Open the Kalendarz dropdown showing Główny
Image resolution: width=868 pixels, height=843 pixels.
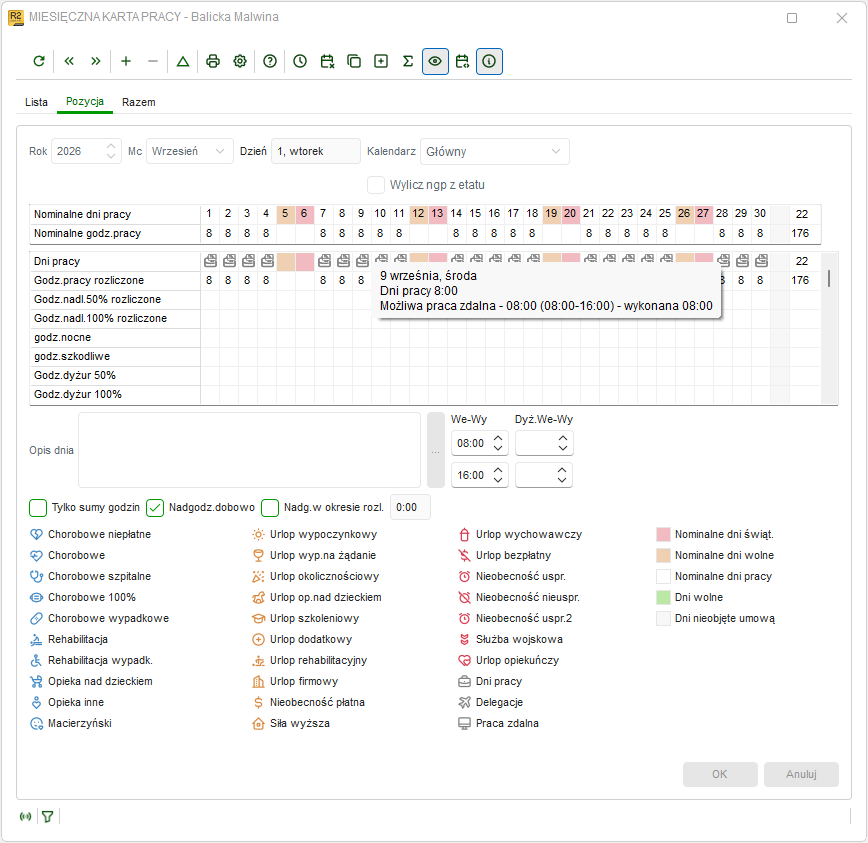click(494, 152)
